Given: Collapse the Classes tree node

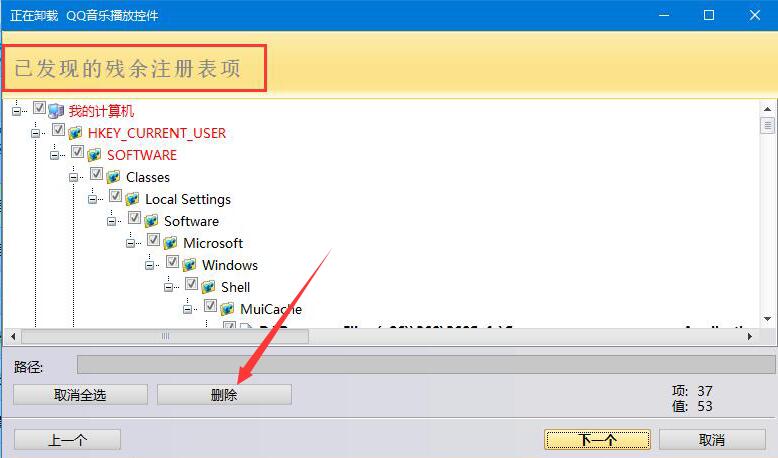Looking at the screenshot, I should (x=73, y=177).
